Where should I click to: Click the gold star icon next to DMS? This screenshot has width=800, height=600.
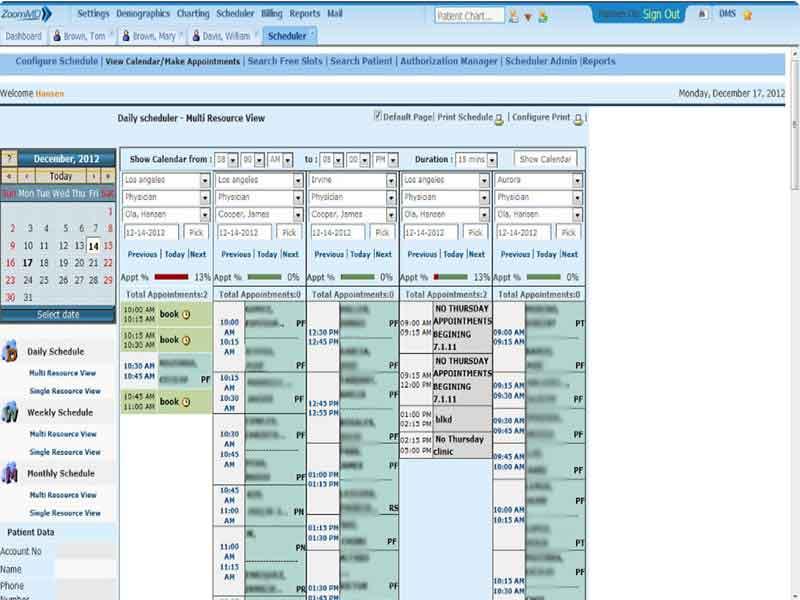click(x=747, y=15)
